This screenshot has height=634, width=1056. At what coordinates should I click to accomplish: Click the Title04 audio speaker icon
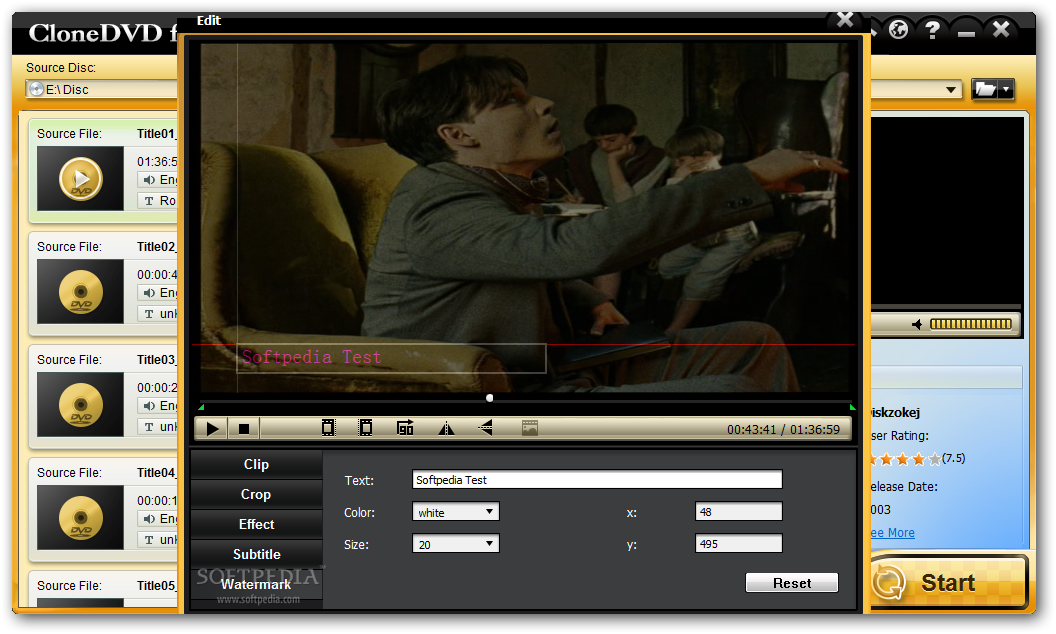click(x=149, y=518)
